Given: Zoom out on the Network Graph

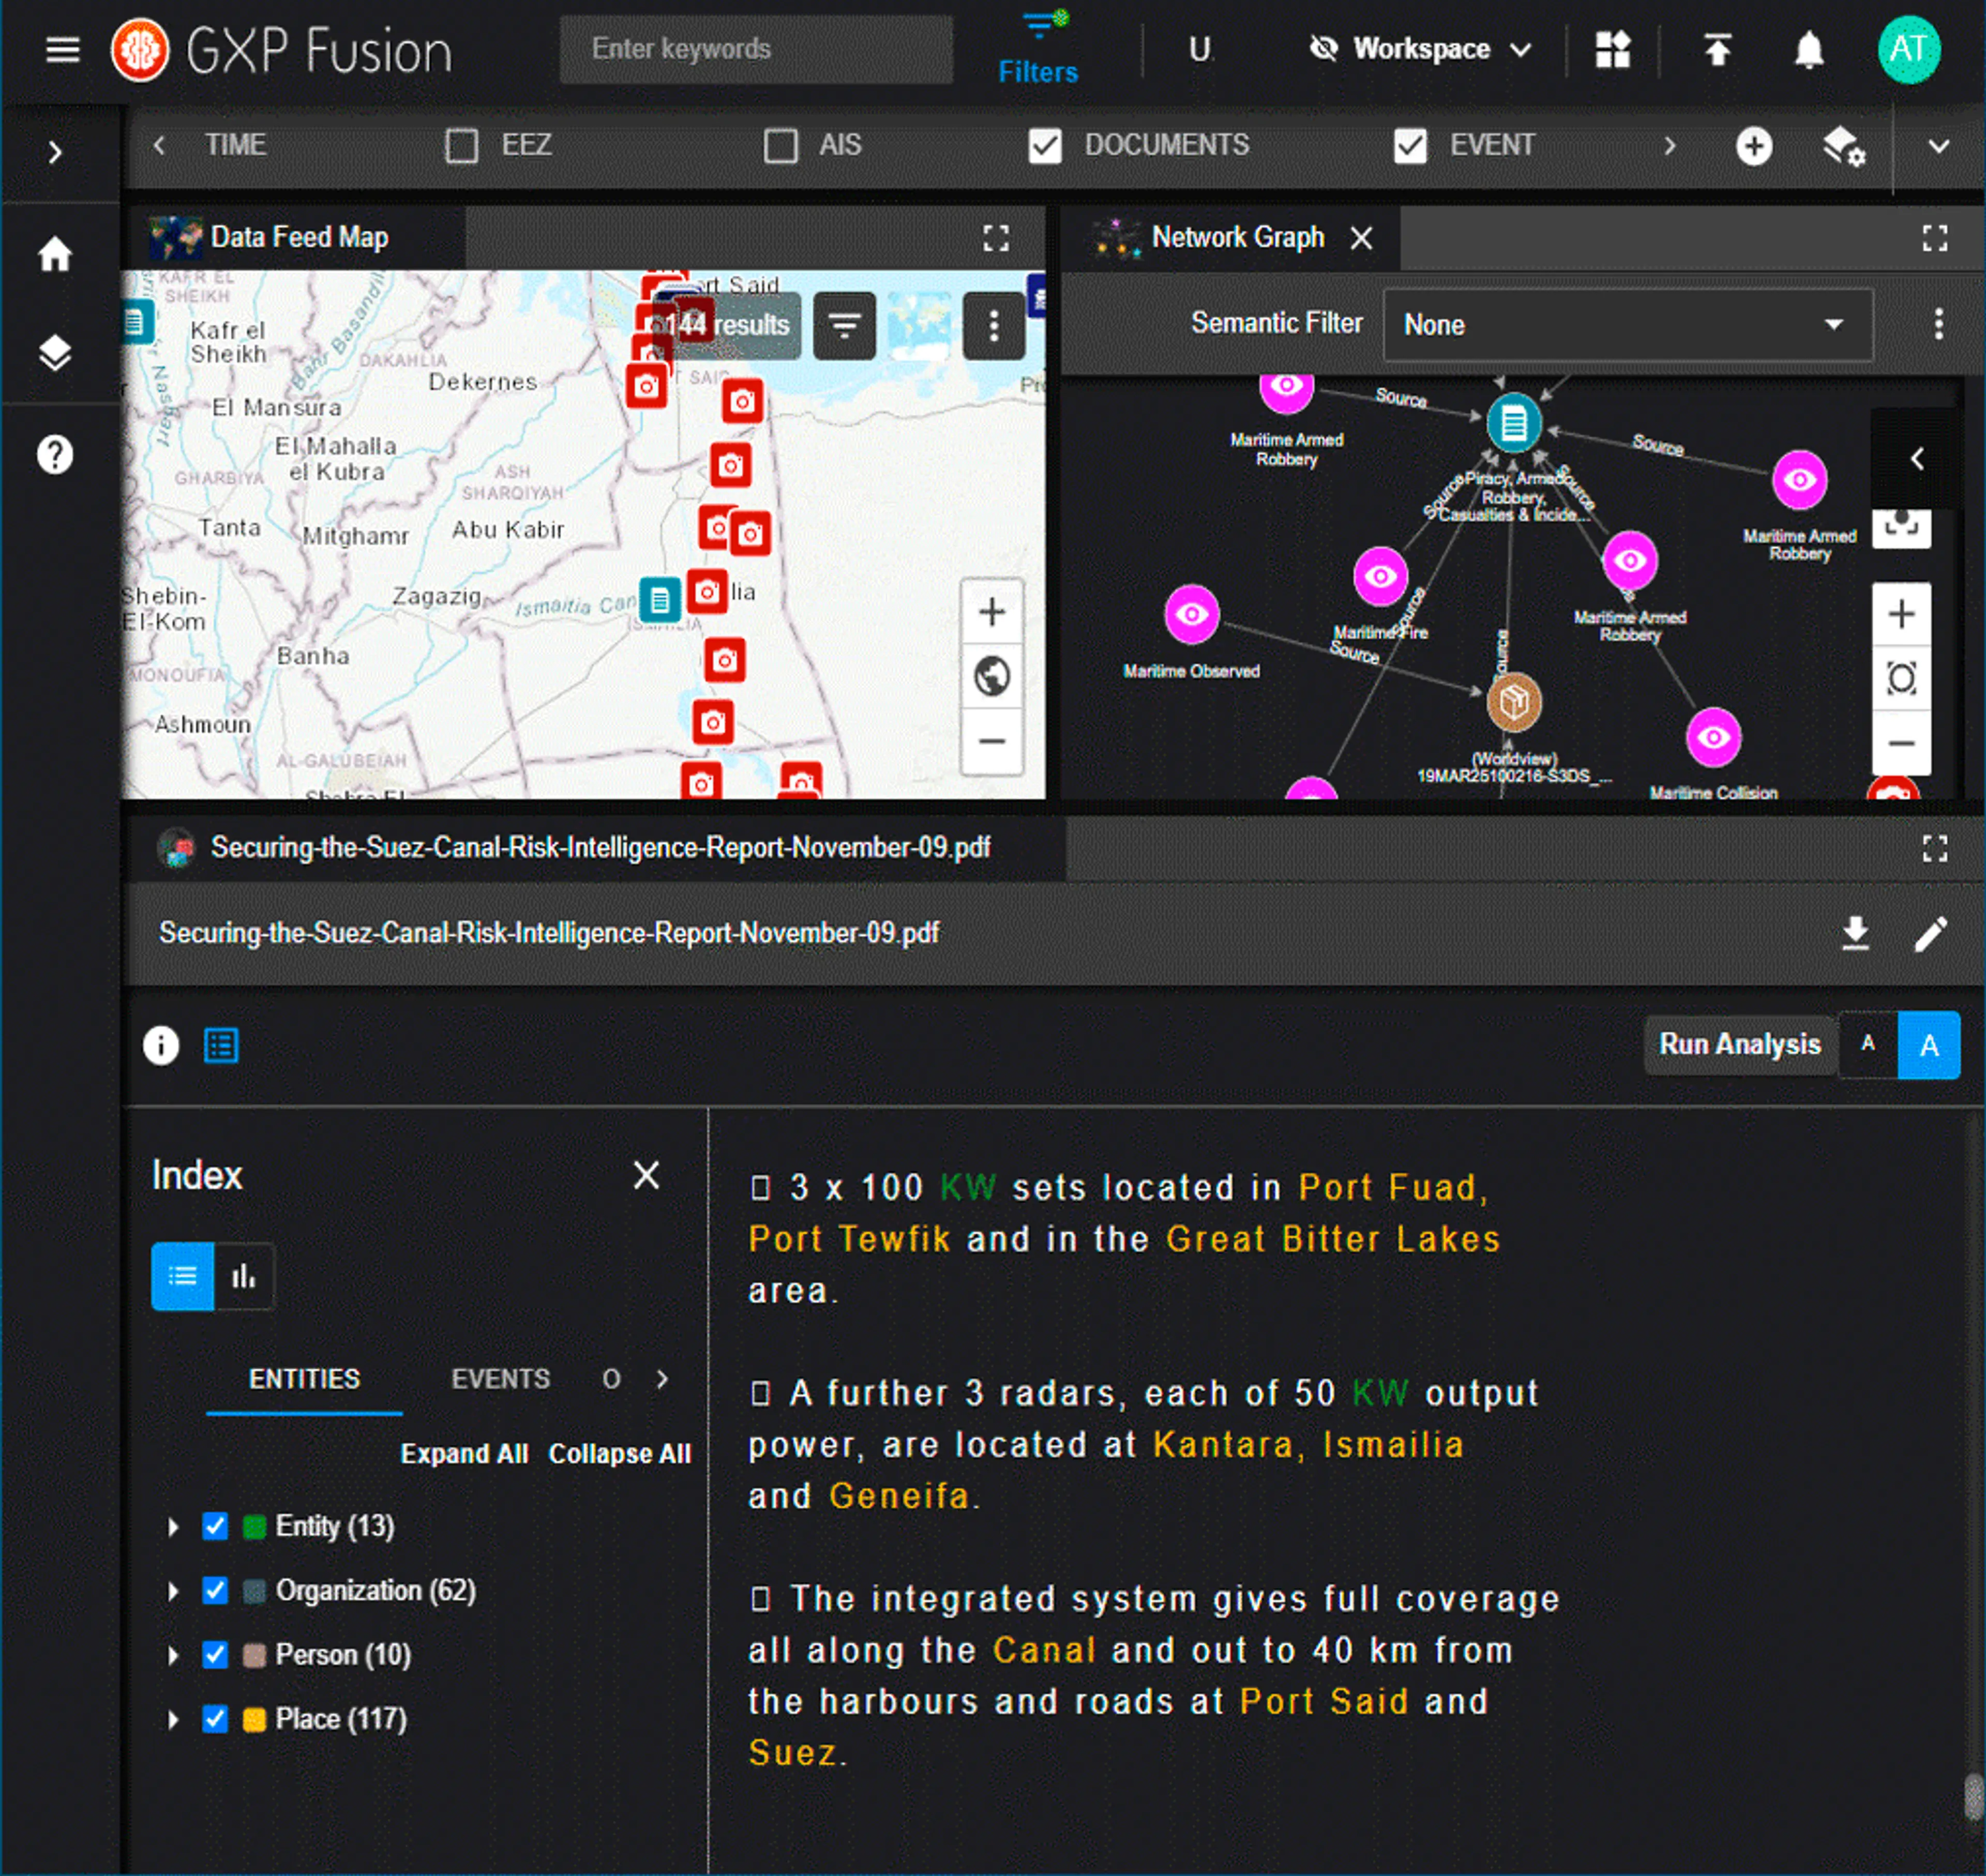Looking at the screenshot, I should point(1901,743).
